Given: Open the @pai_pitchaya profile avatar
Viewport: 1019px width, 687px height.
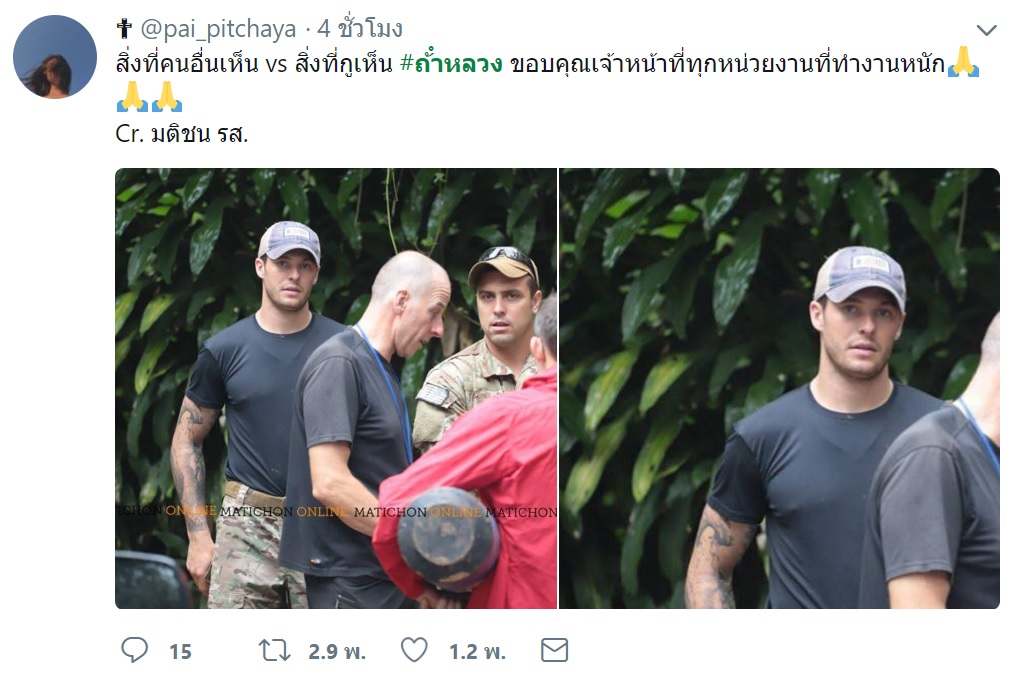Looking at the screenshot, I should tap(55, 57).
